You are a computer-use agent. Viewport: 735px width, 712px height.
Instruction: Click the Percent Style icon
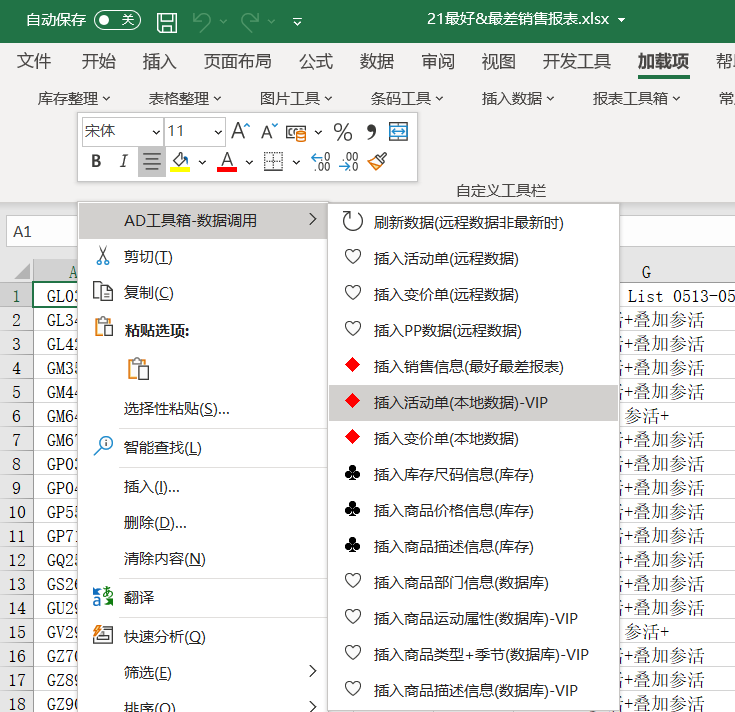click(x=343, y=132)
